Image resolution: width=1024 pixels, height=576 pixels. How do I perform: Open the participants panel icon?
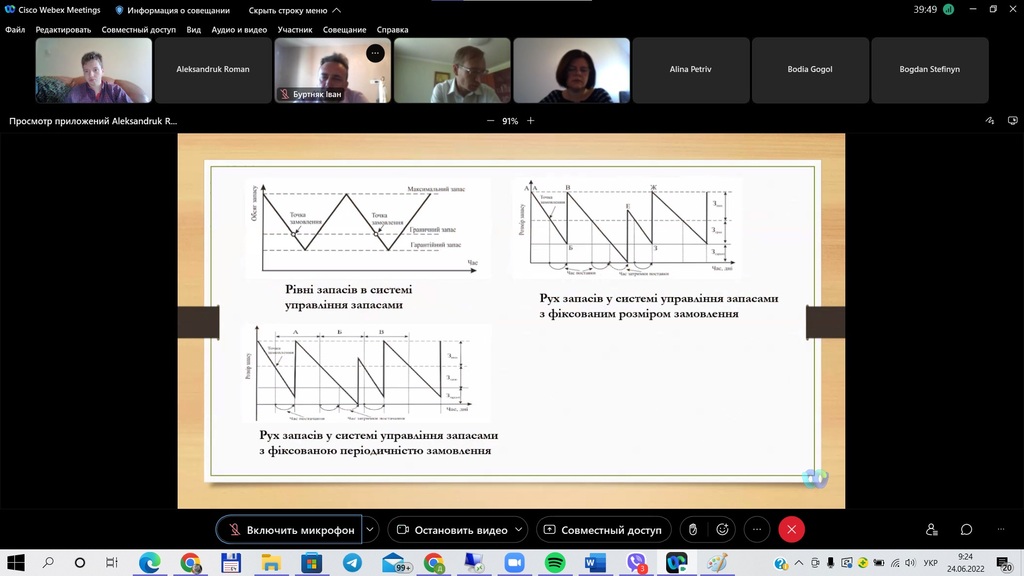pos(932,530)
